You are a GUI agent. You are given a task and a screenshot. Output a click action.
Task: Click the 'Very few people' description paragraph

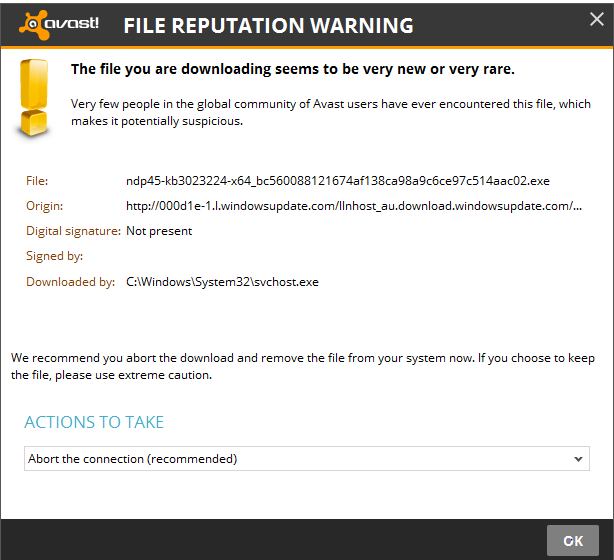tap(331, 112)
